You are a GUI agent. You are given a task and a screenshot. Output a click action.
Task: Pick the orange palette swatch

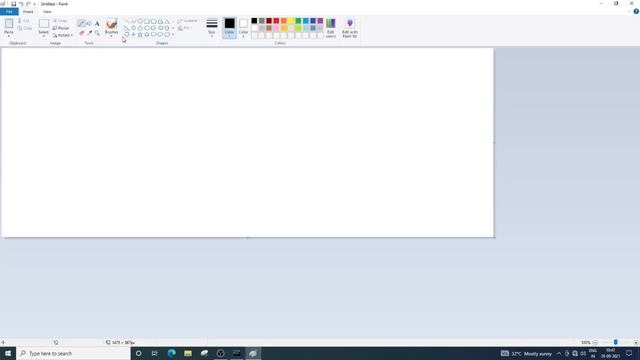[x=284, y=21]
